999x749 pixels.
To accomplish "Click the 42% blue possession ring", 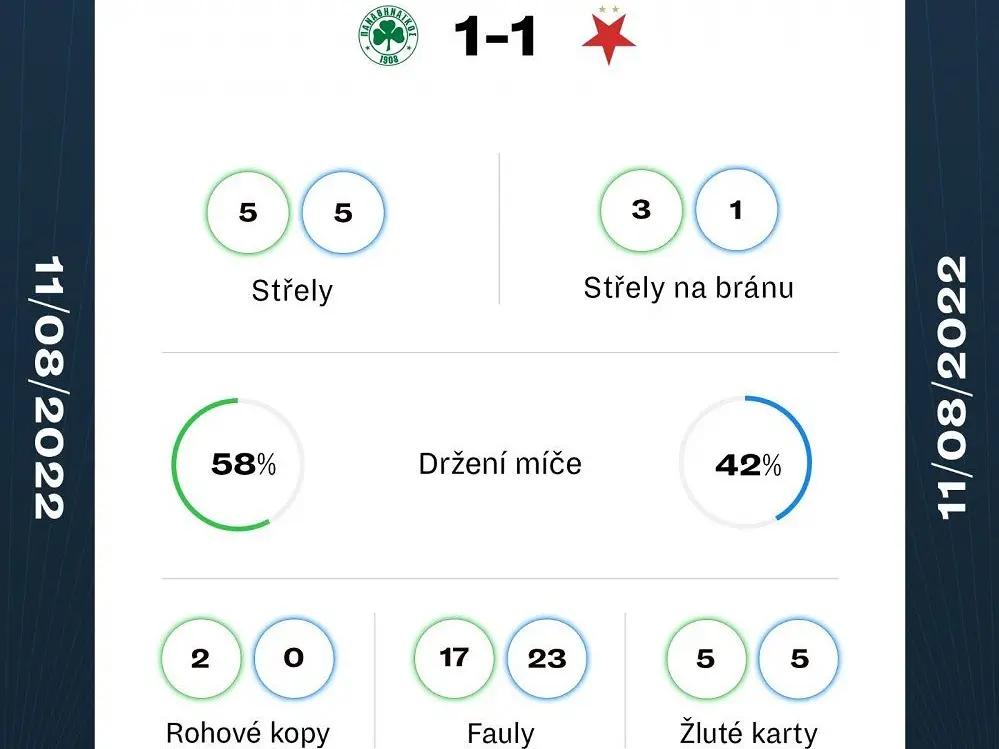I will pos(745,463).
